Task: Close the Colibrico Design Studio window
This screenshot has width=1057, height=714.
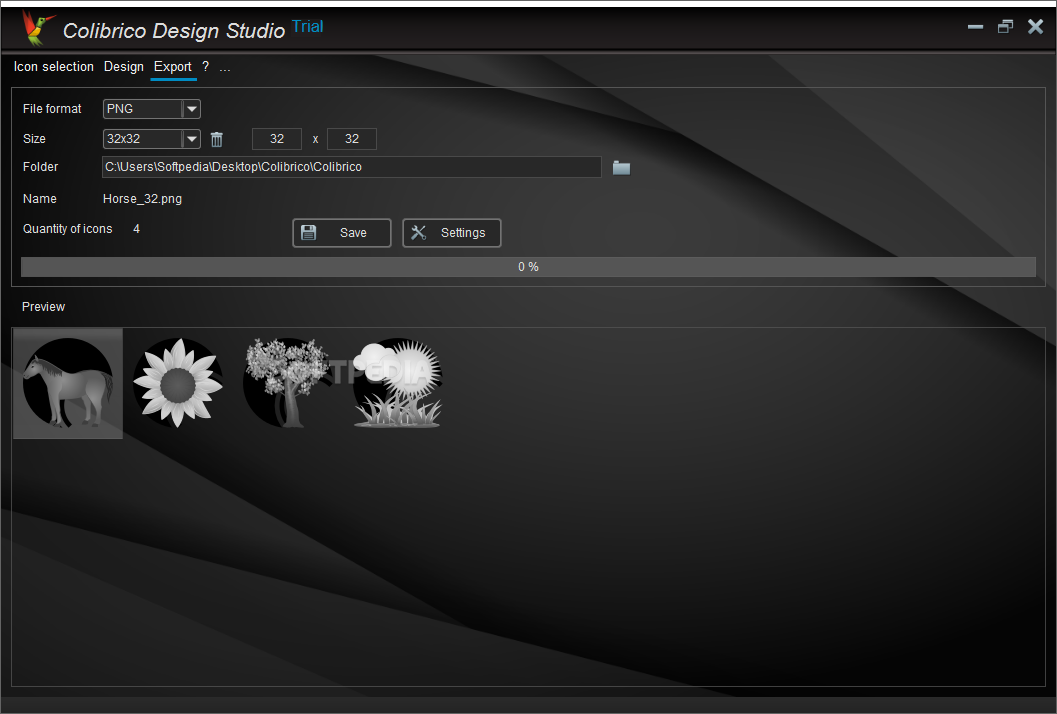Action: coord(1035,26)
